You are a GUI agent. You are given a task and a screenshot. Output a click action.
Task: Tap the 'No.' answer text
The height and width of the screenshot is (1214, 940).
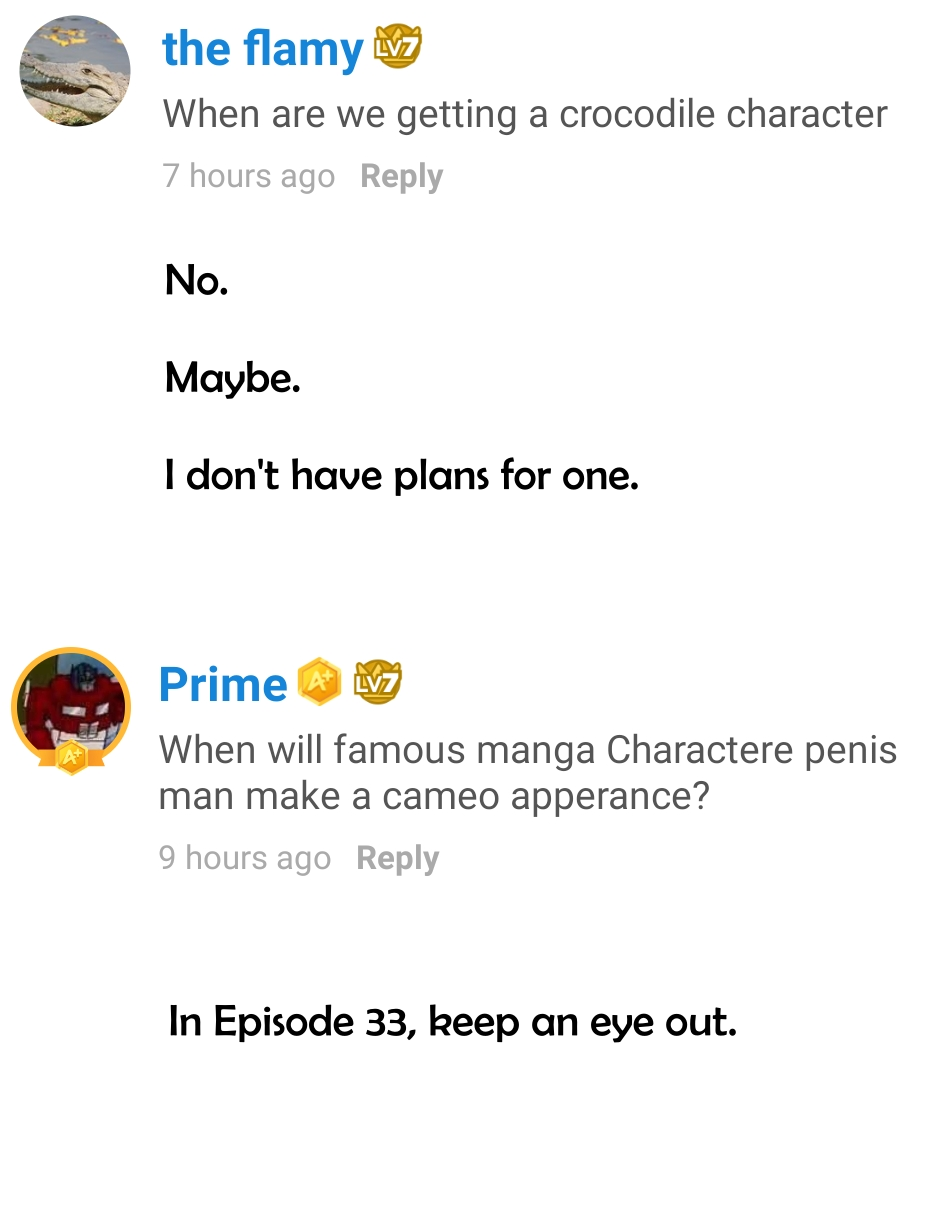point(197,281)
